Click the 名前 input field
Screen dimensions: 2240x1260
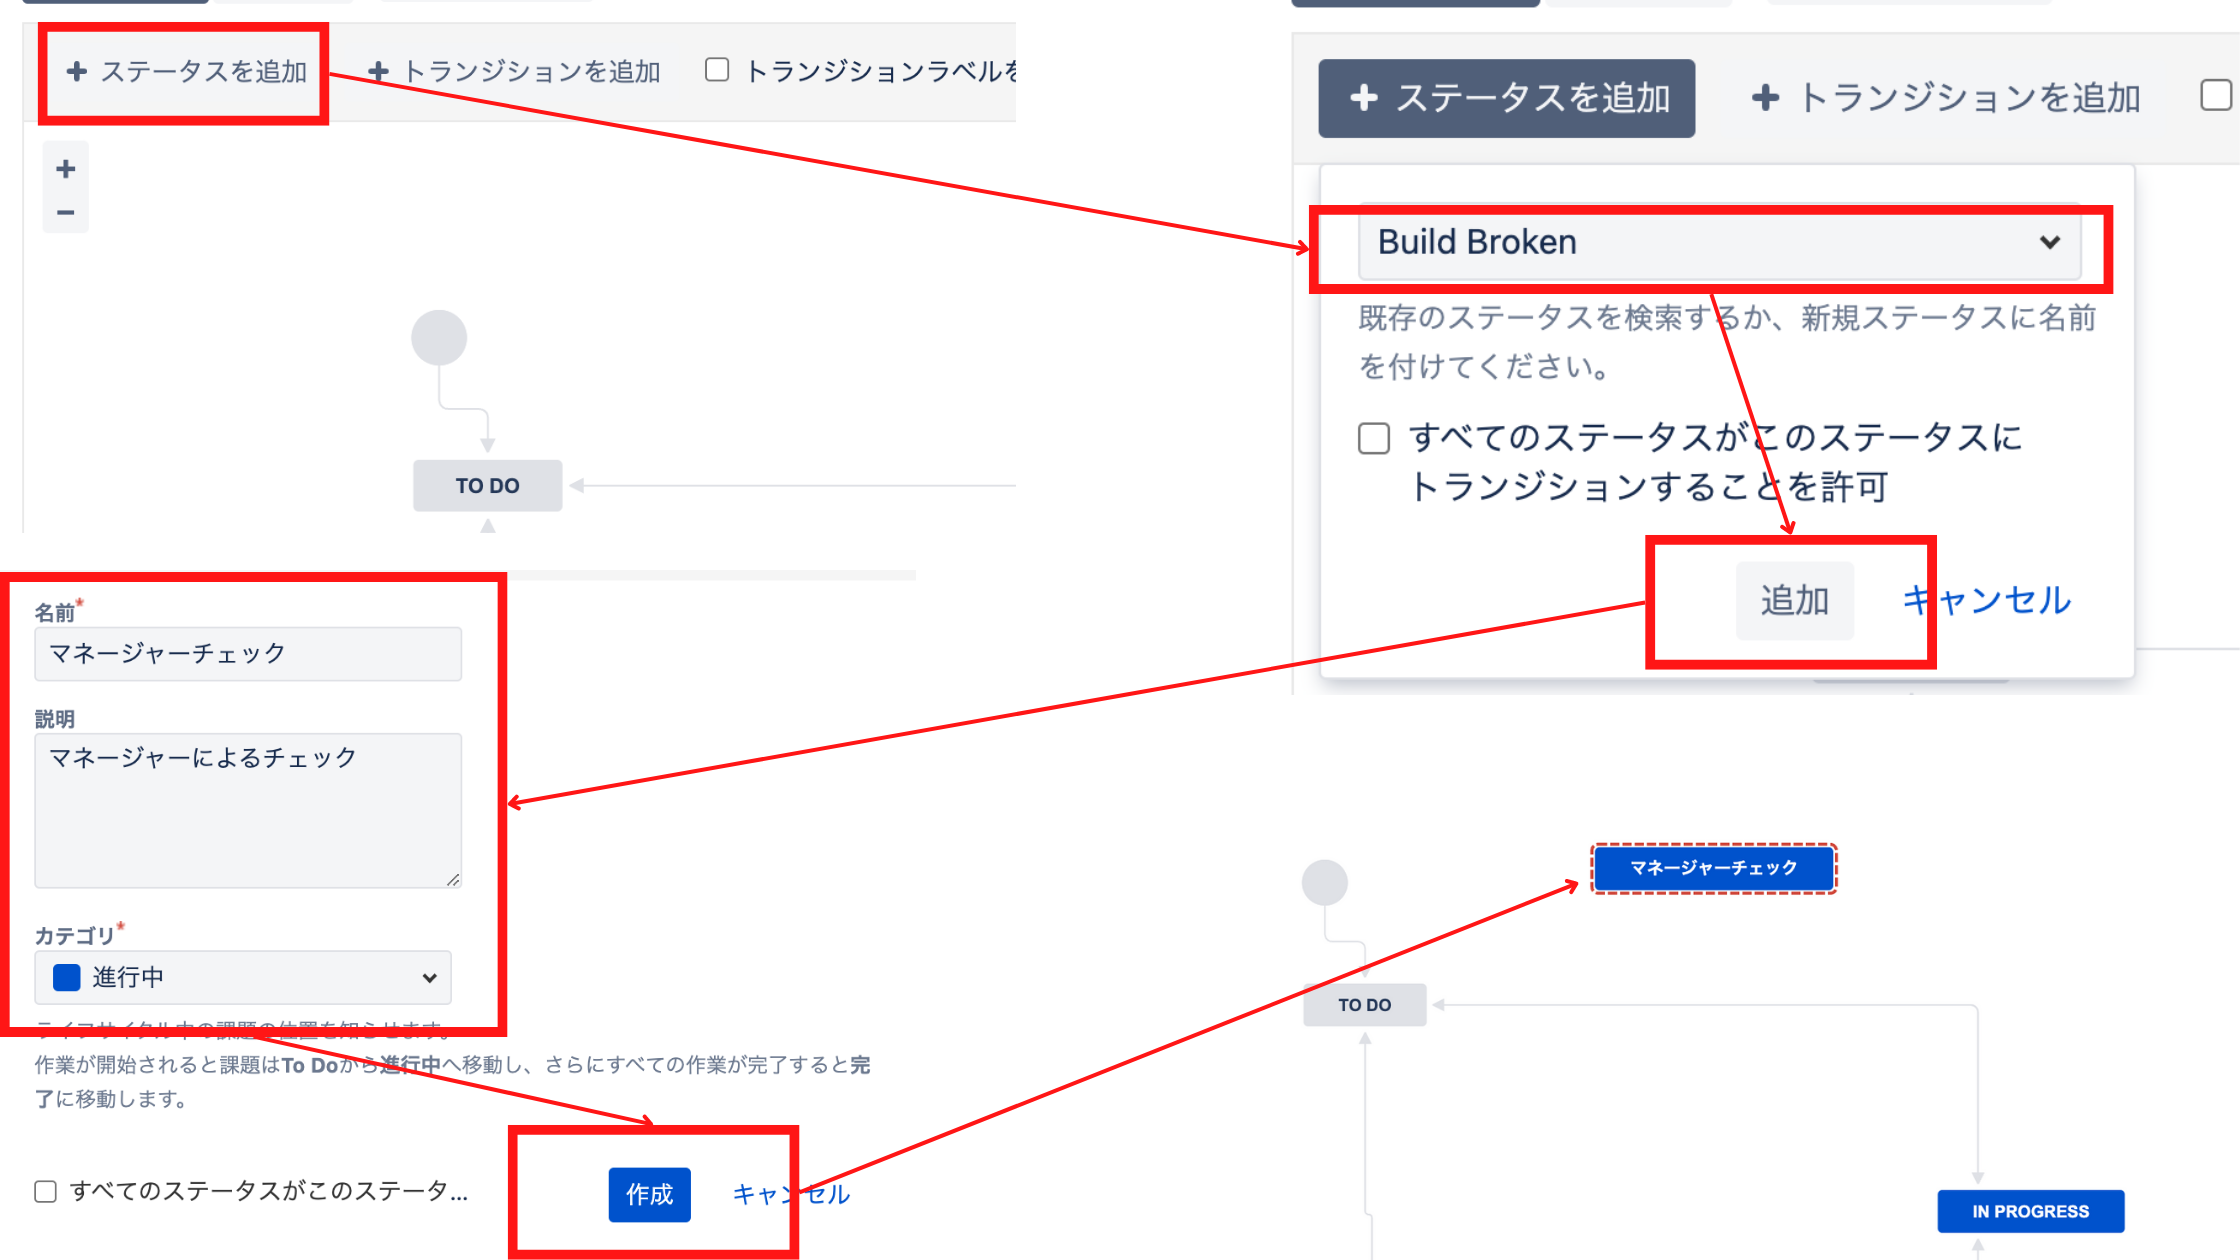[x=248, y=654]
